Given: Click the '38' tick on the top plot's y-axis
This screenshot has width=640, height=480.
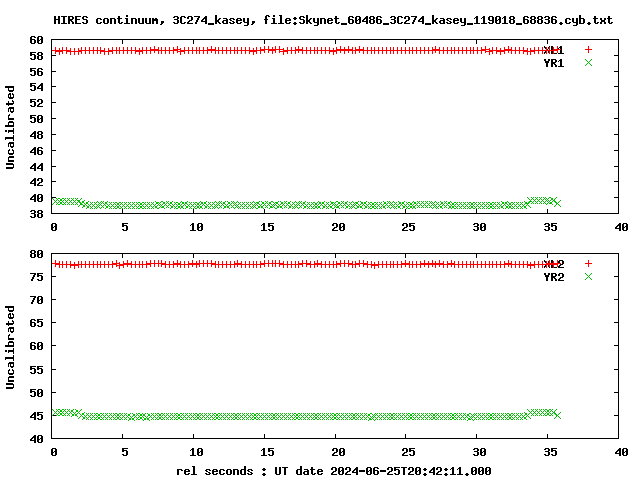Looking at the screenshot, I should click(36, 213).
